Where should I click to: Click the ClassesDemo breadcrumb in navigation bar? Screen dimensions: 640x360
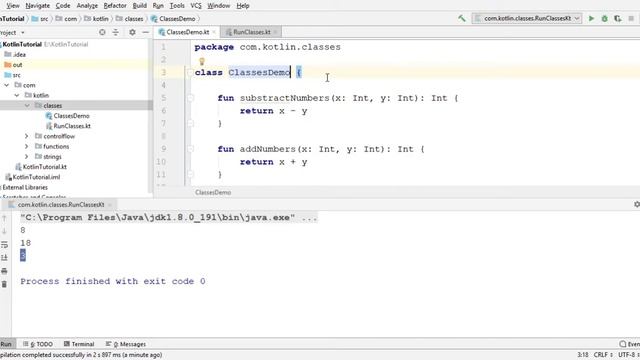coord(173,19)
